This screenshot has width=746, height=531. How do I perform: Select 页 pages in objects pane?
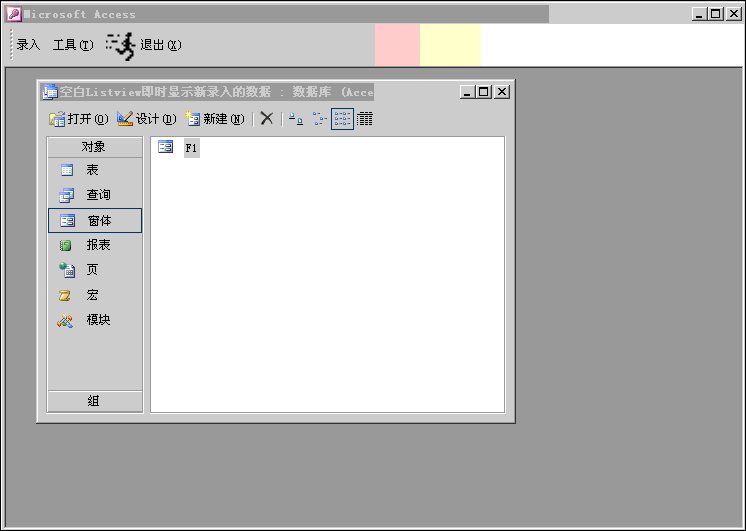pos(95,270)
